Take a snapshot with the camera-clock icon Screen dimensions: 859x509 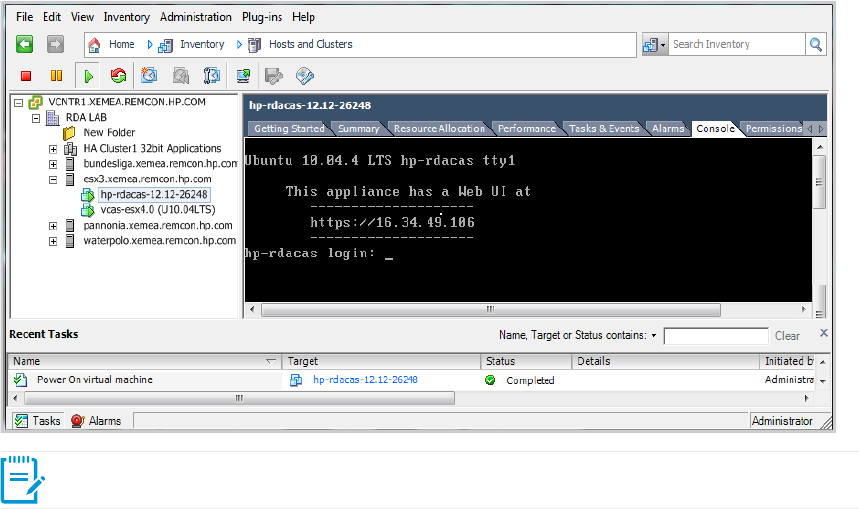tap(149, 76)
